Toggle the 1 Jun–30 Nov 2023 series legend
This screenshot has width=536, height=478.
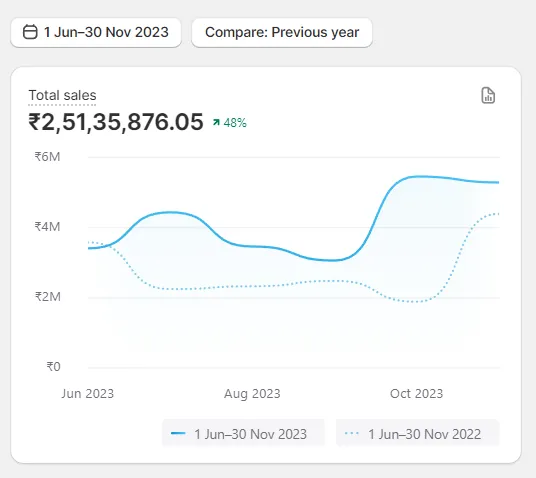(243, 434)
